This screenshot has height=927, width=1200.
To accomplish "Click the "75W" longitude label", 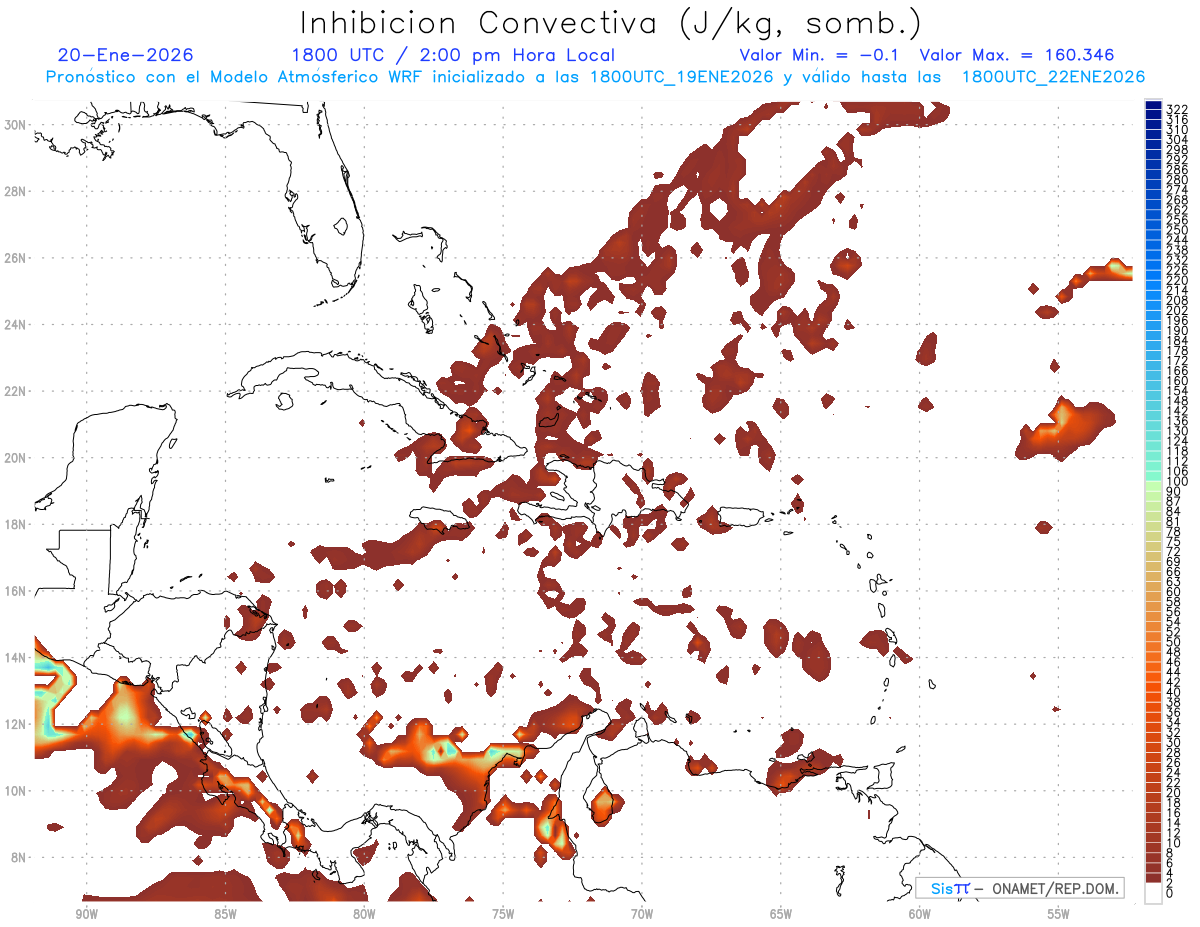I will tap(503, 914).
